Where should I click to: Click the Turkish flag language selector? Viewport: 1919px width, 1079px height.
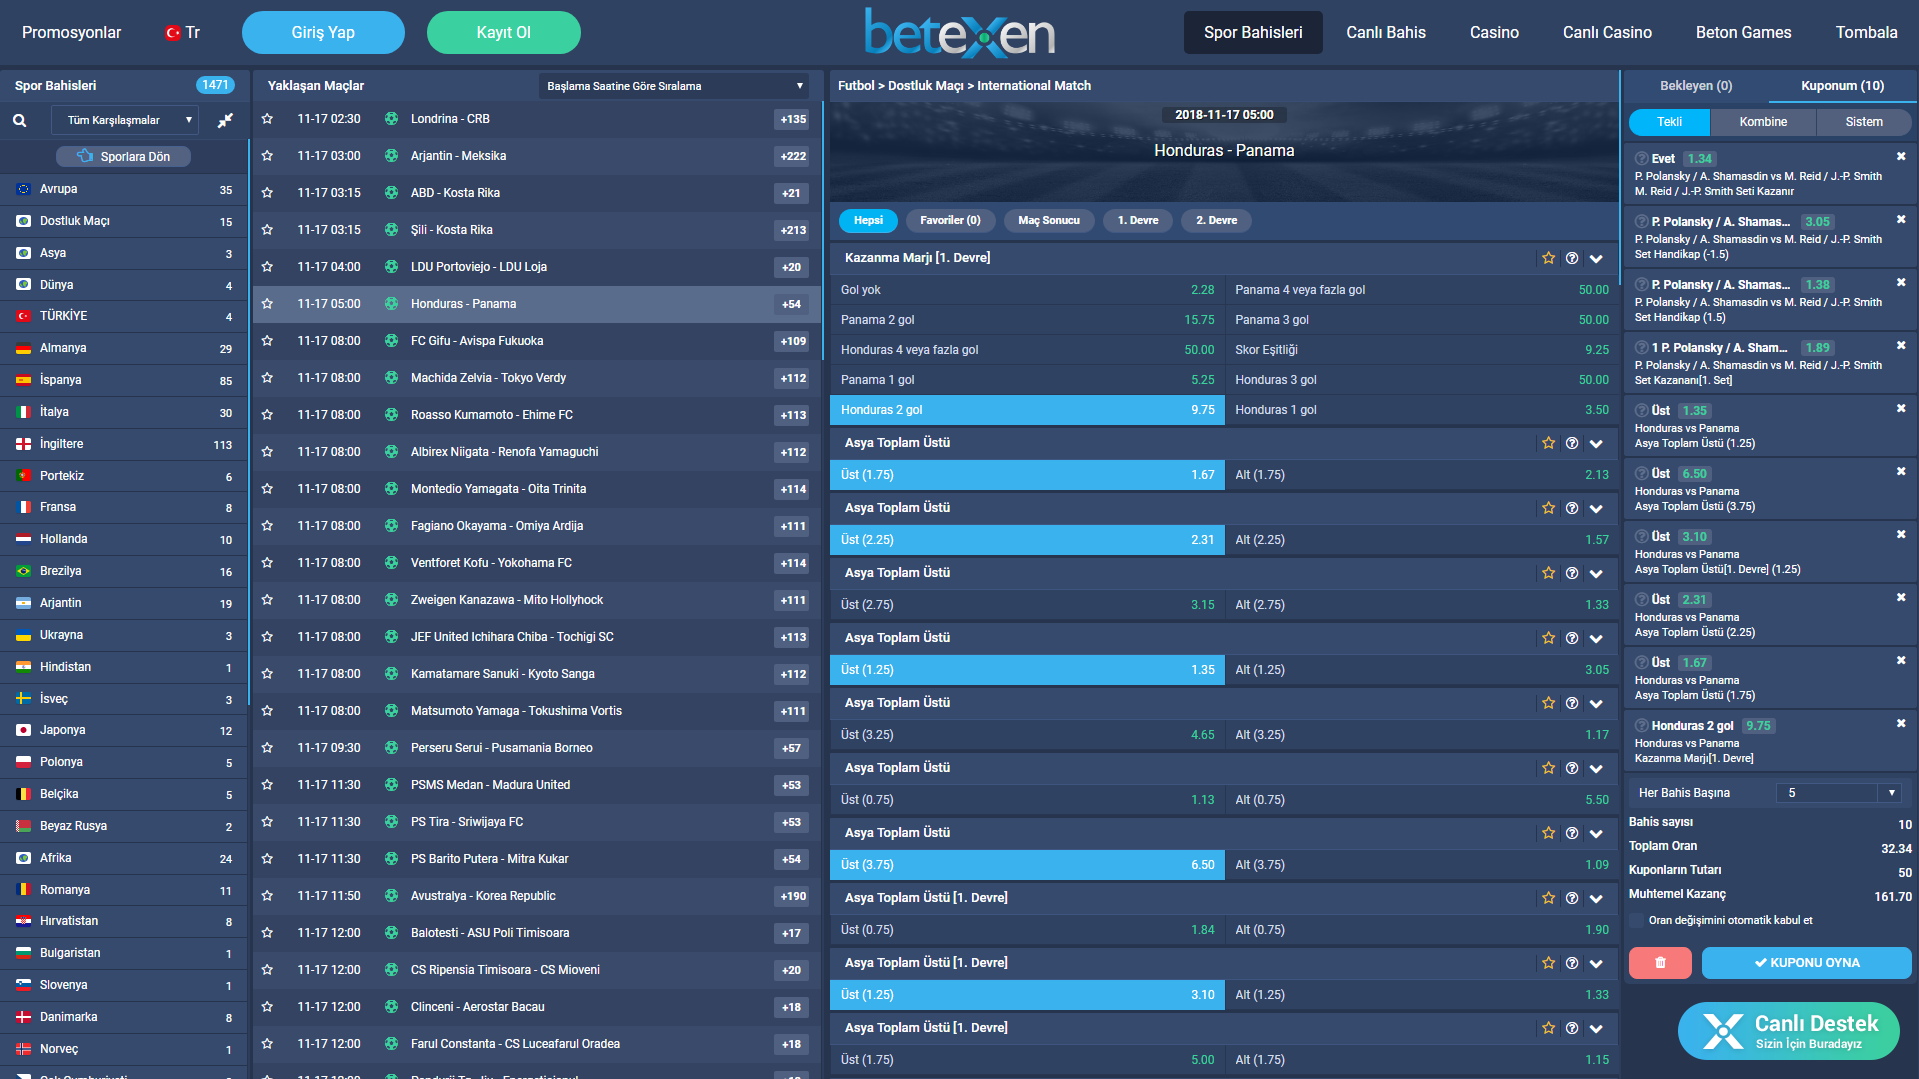[x=181, y=33]
